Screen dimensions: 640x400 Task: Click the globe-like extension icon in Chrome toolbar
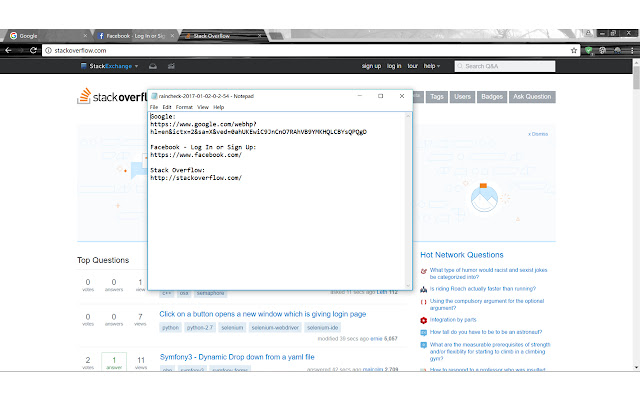point(602,51)
